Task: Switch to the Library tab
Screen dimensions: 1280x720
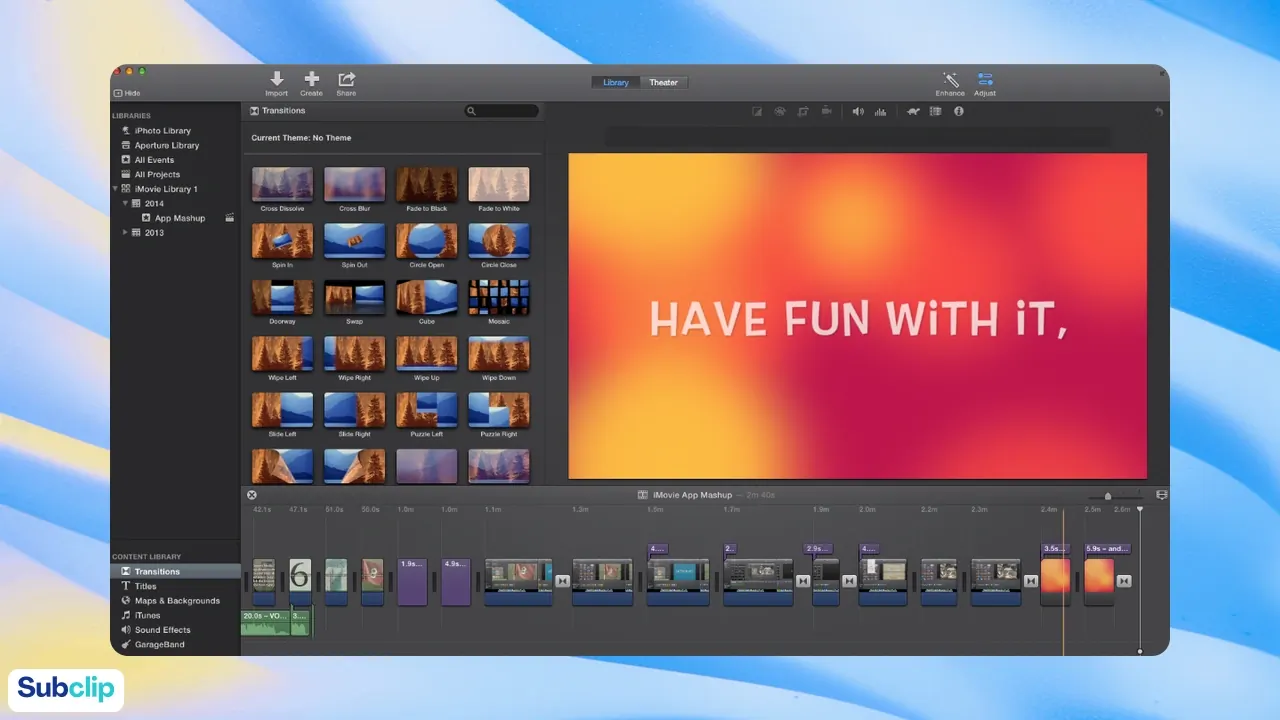Action: click(616, 82)
